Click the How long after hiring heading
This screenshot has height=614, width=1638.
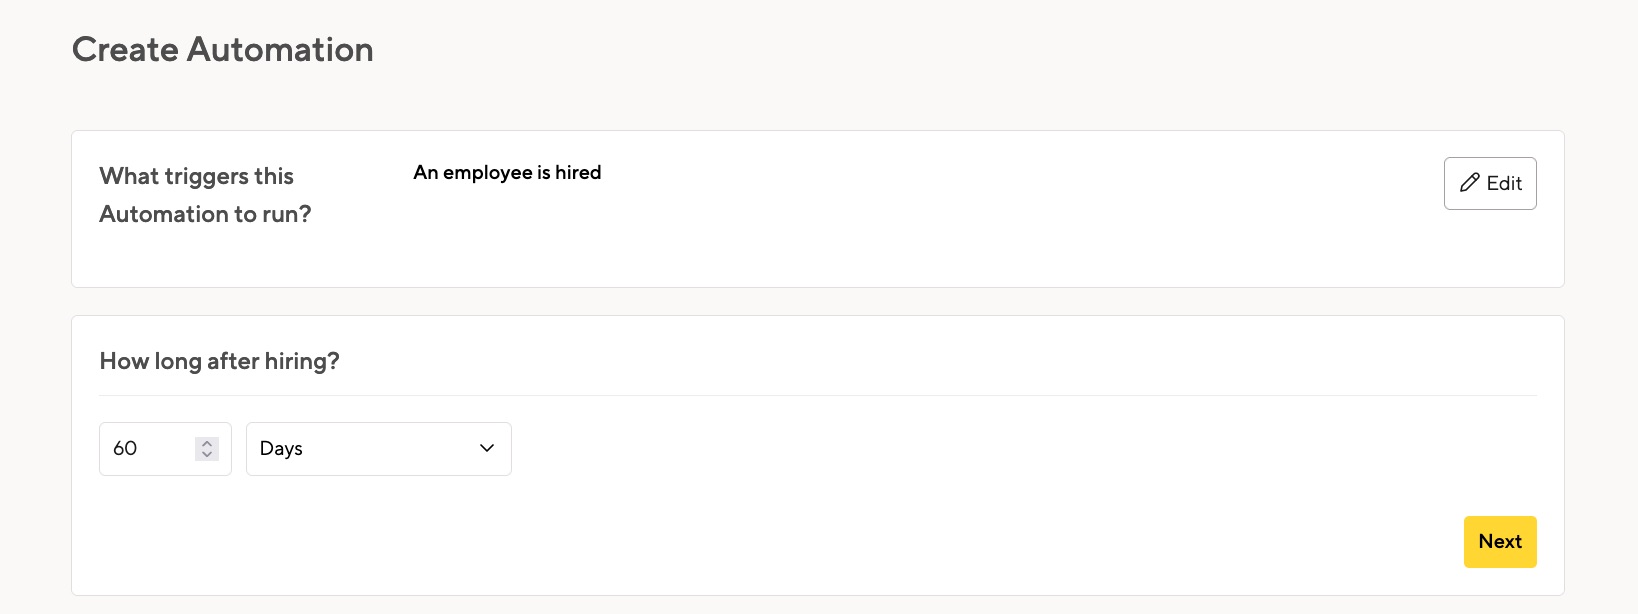pyautogui.click(x=219, y=361)
